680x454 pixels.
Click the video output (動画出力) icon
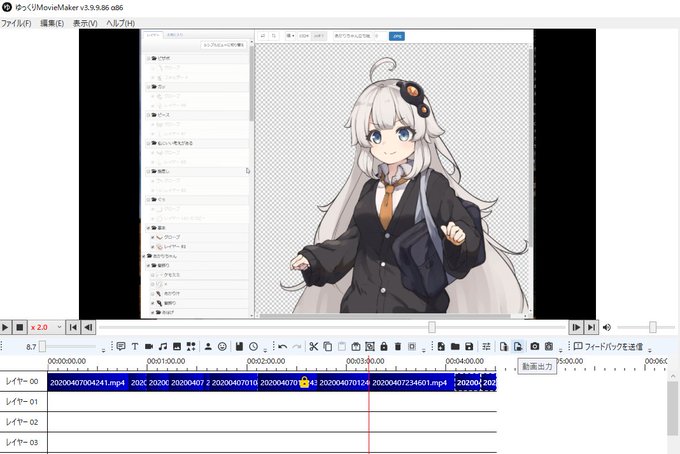pos(518,346)
